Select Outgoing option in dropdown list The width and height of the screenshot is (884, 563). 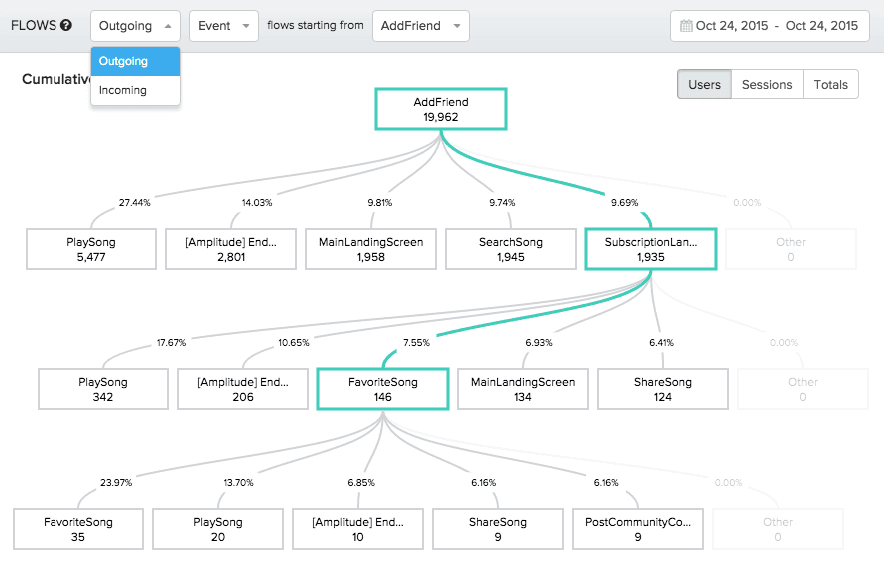pos(135,62)
